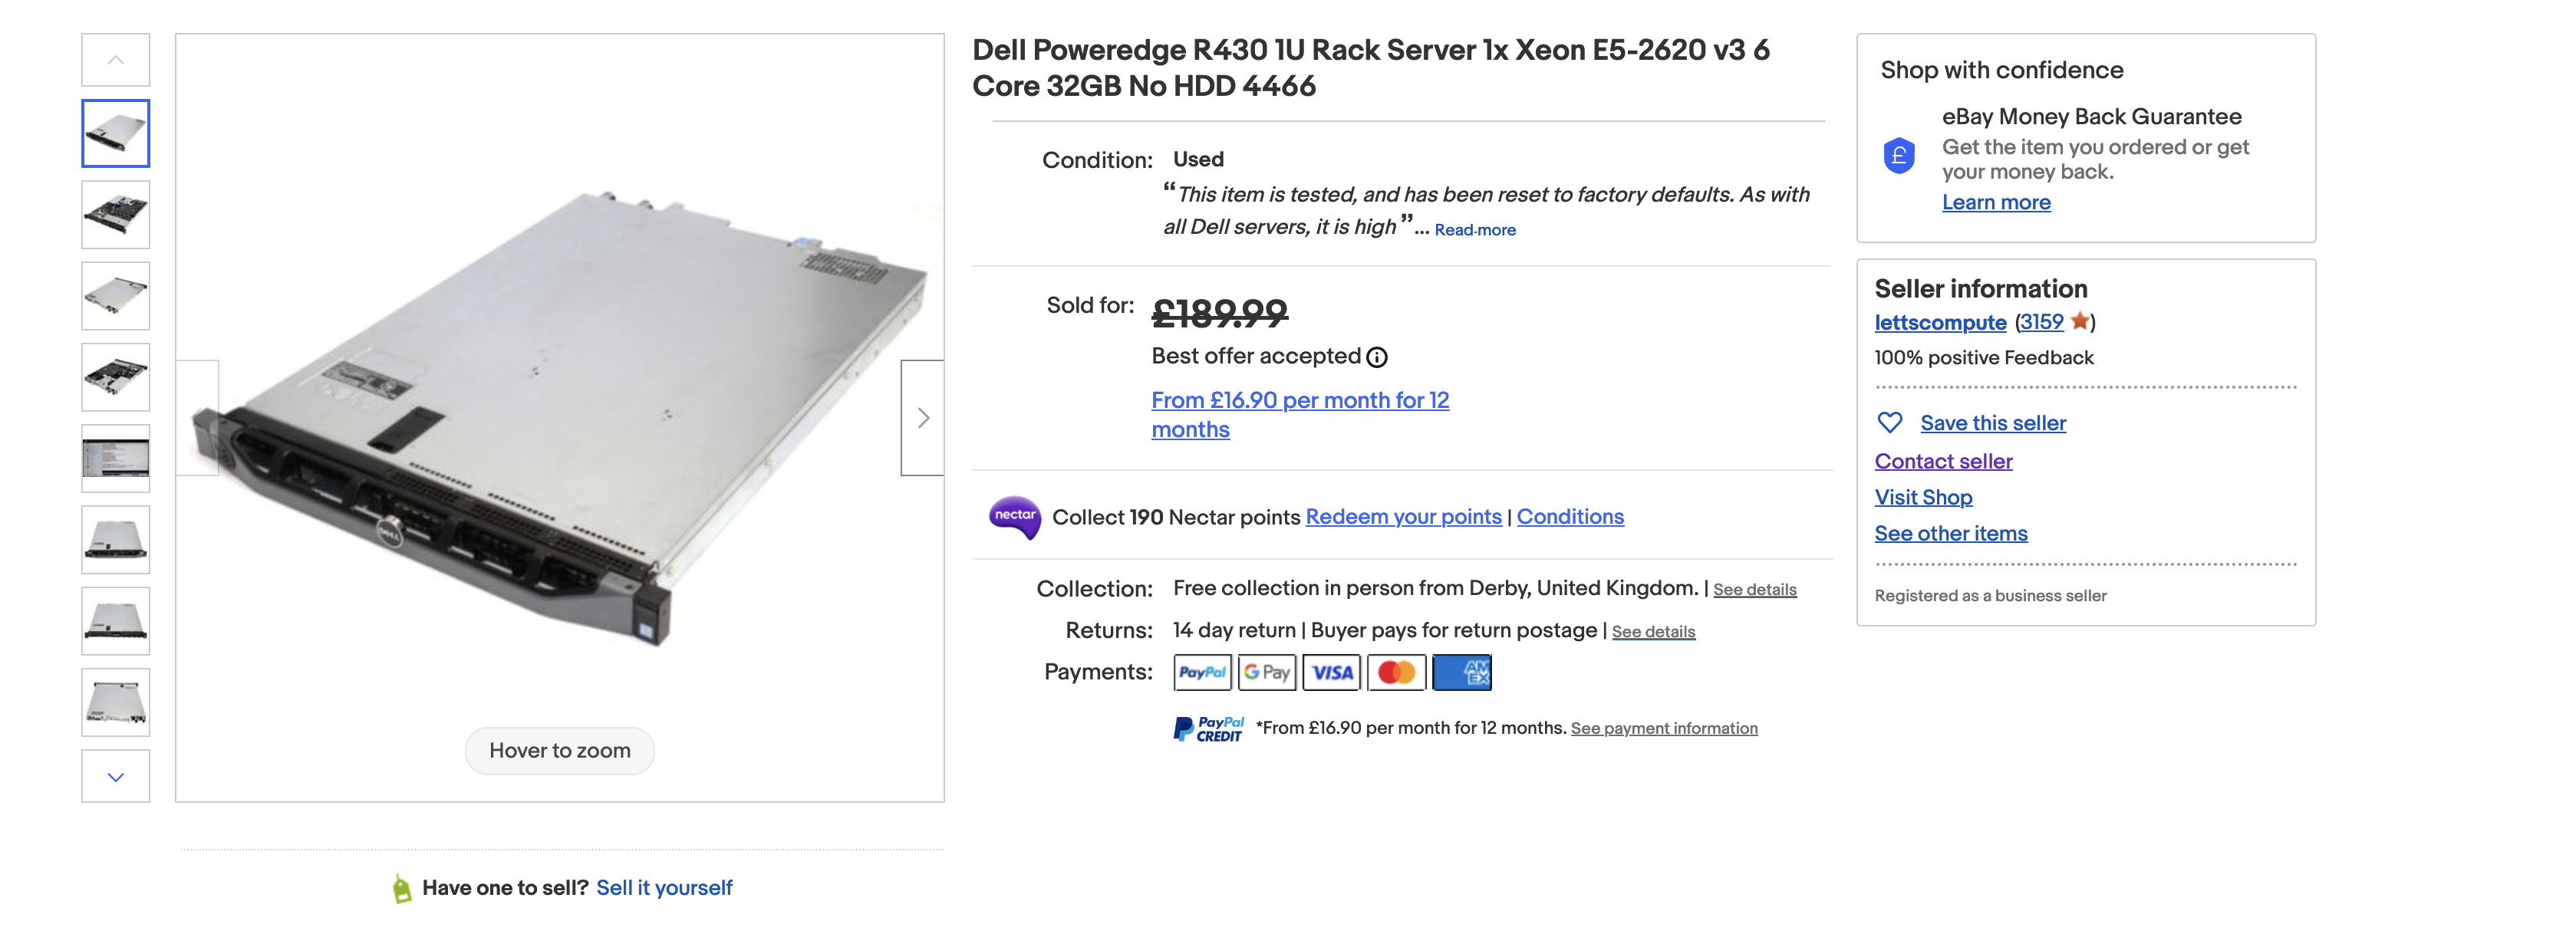Click the Money Back Guarantee shield icon
Image resolution: width=2576 pixels, height=934 pixels.
[1898, 156]
